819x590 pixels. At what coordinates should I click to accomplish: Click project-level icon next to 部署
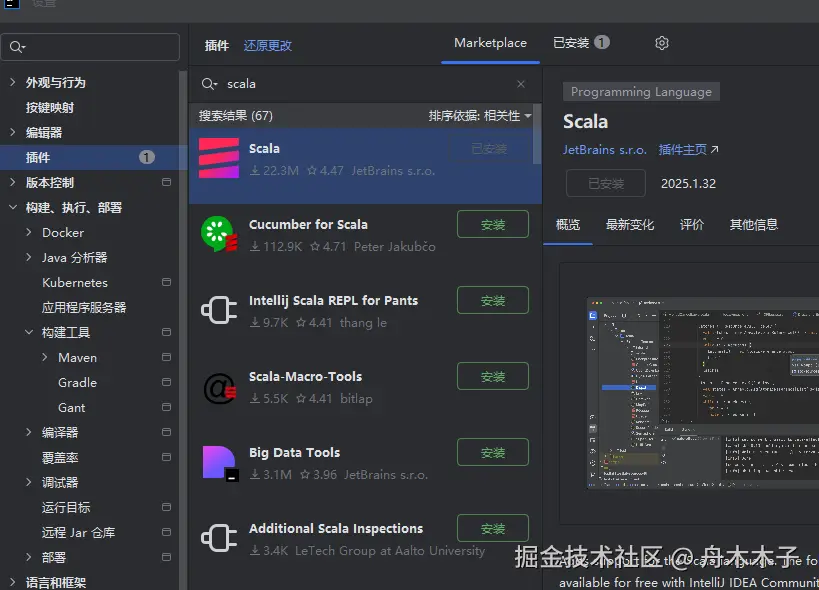(167, 557)
